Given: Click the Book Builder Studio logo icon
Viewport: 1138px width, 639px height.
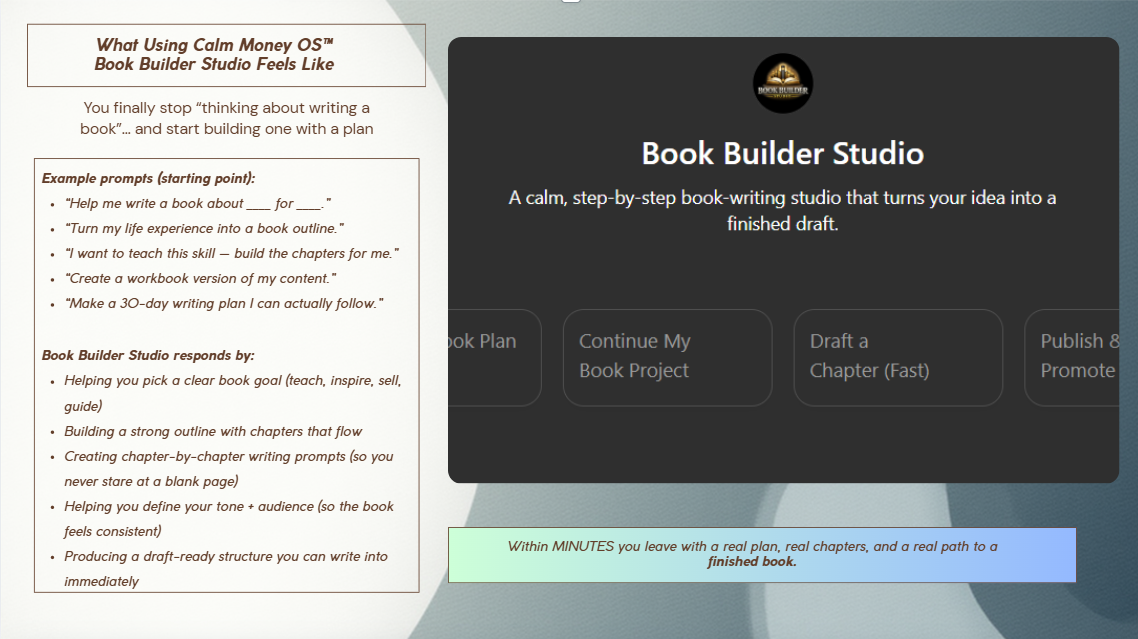Looking at the screenshot, I should (782, 83).
